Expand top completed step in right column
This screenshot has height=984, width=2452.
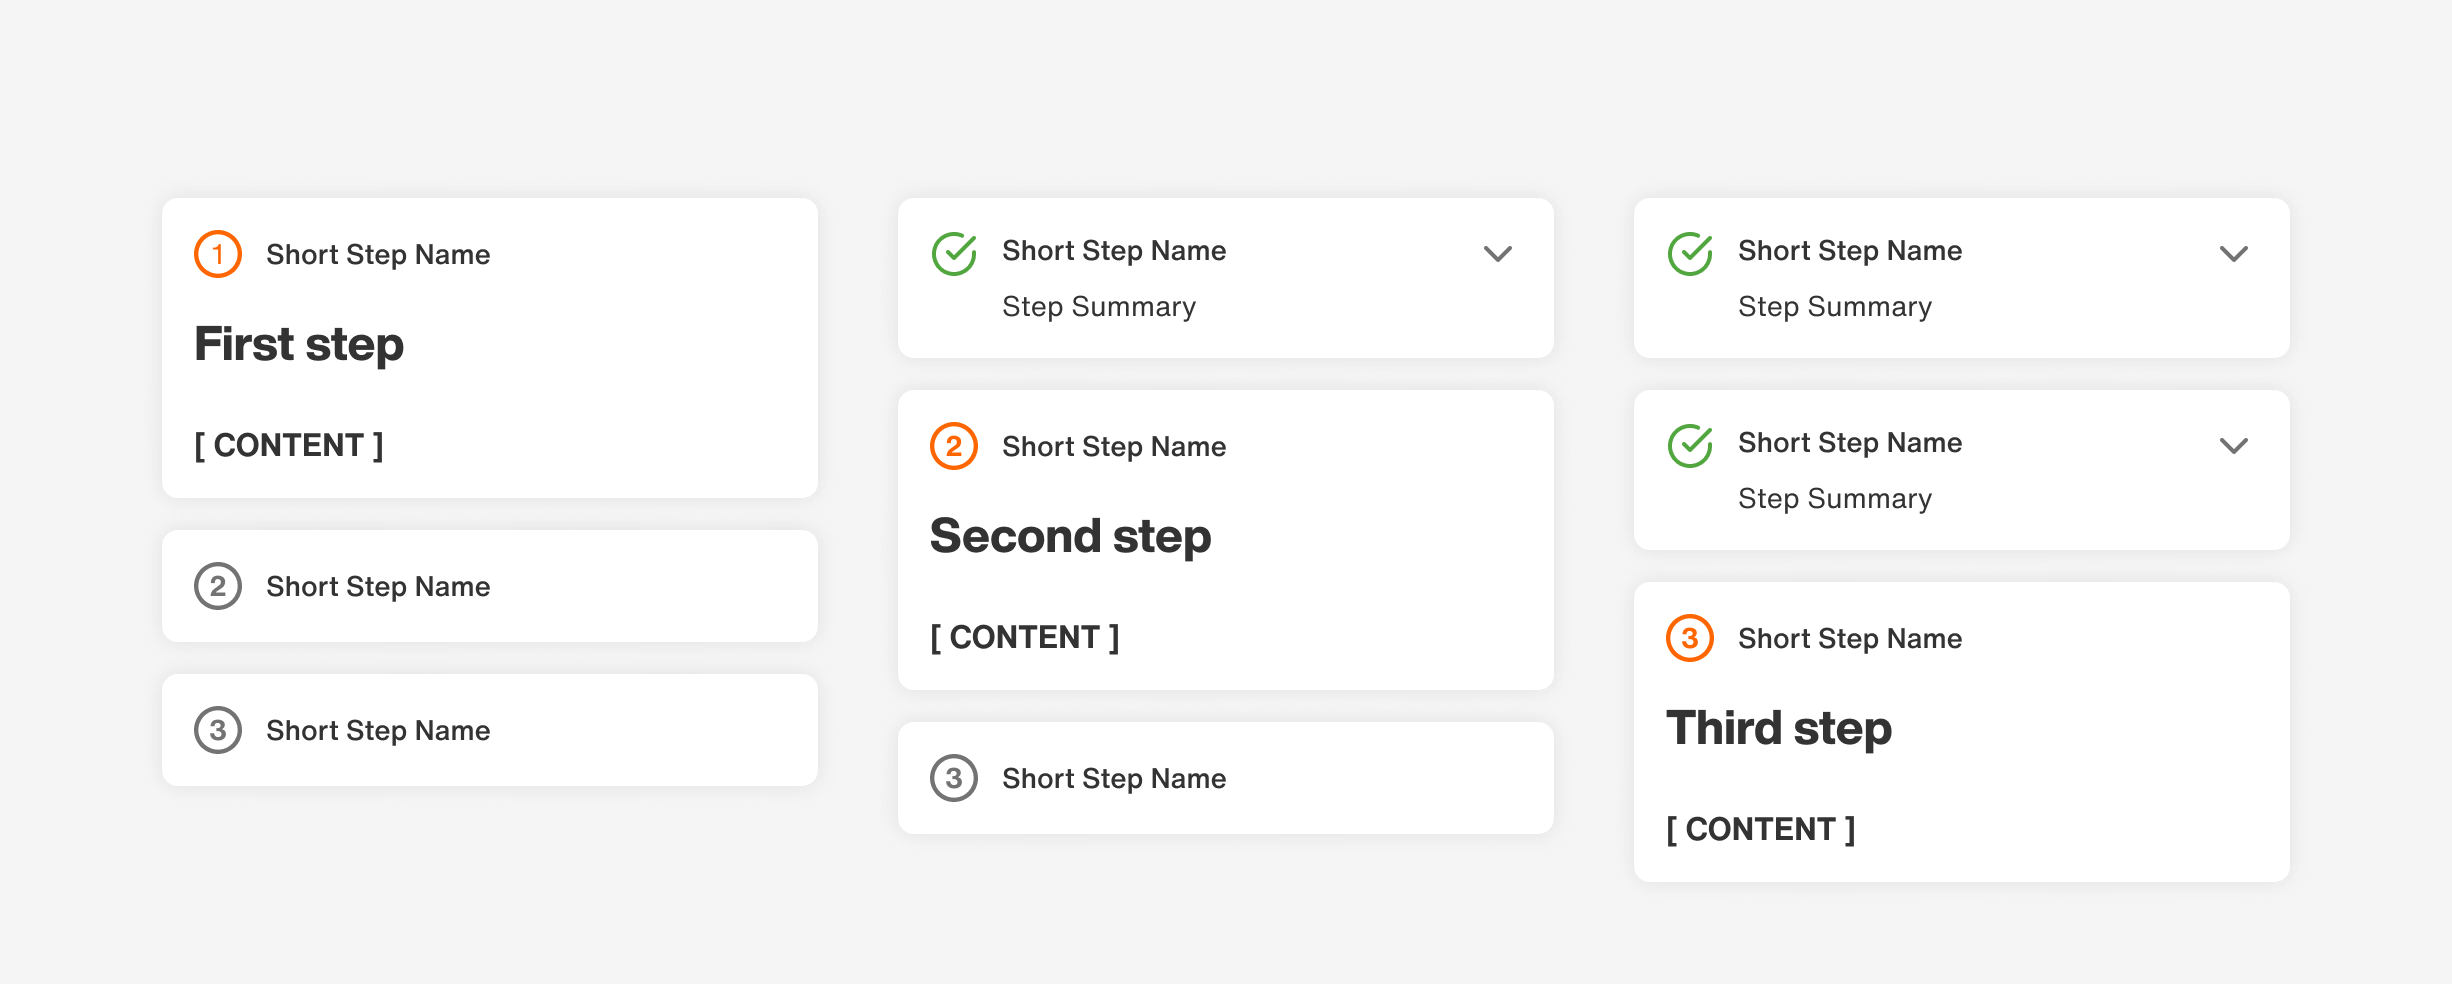point(2233,254)
